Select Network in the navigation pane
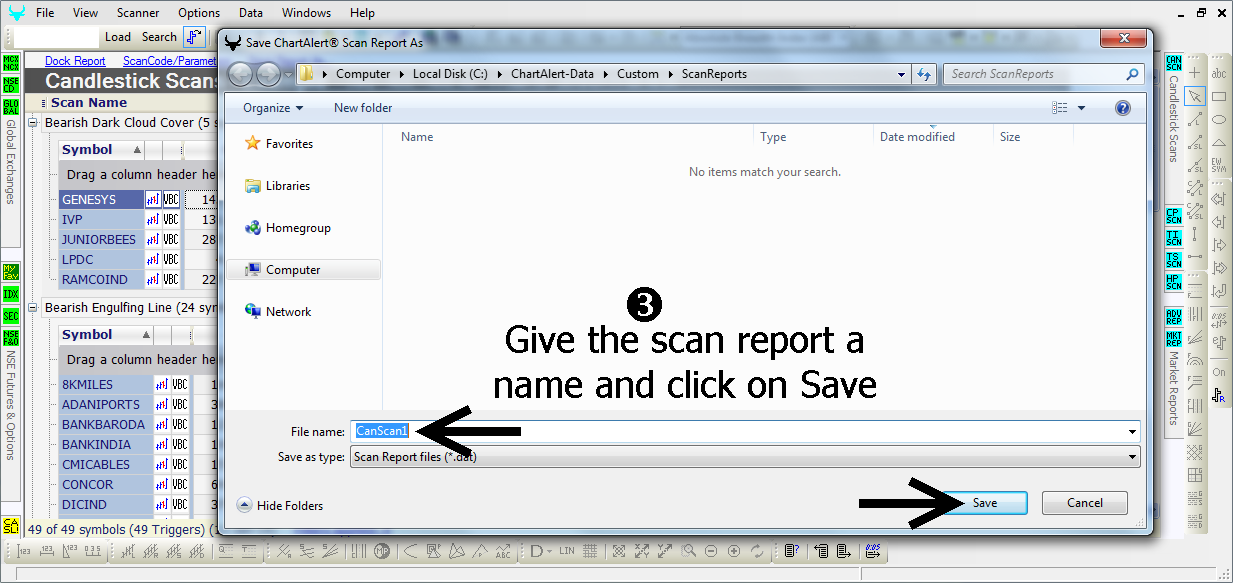 [289, 312]
